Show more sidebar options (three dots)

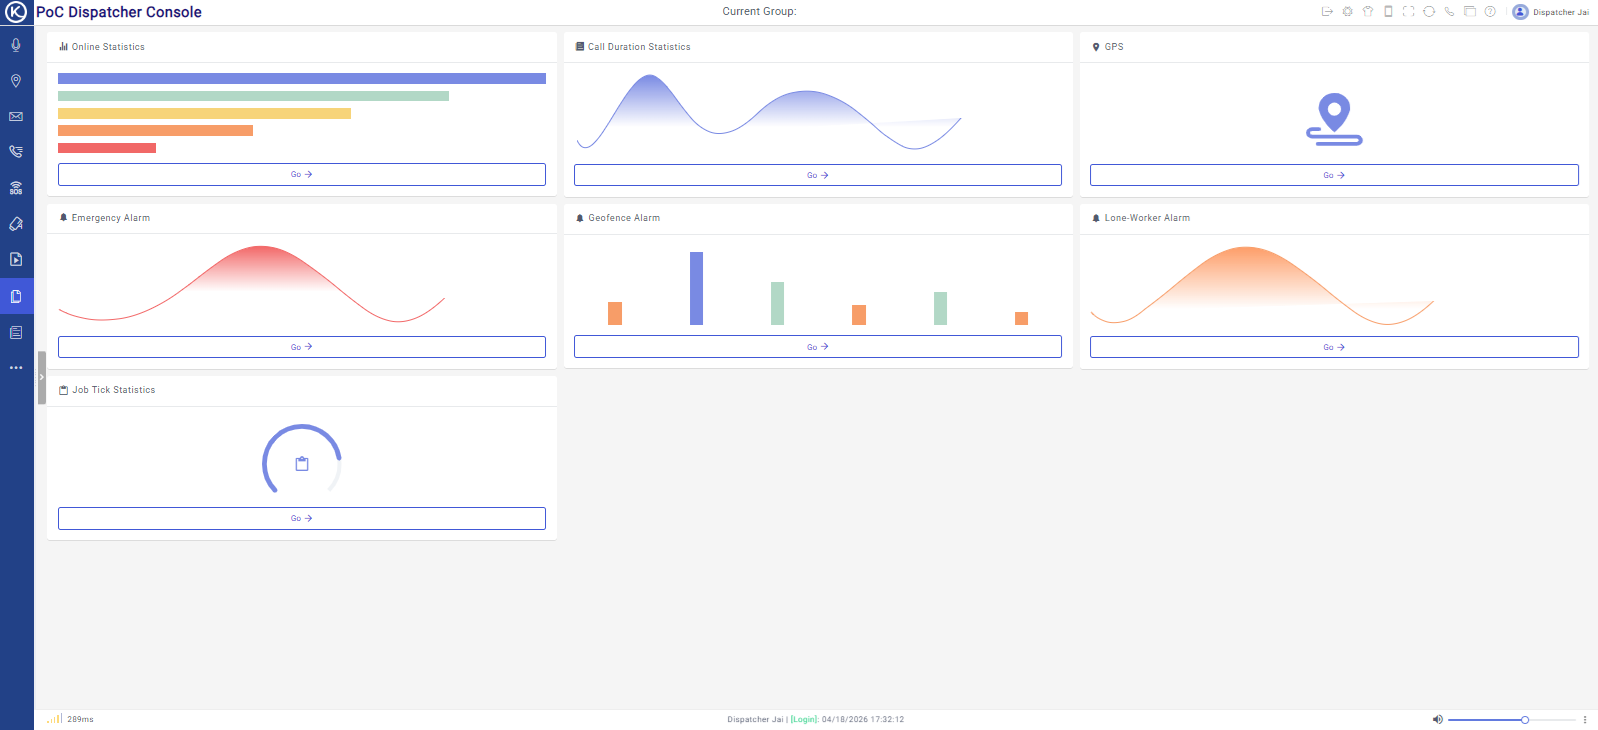click(x=16, y=368)
